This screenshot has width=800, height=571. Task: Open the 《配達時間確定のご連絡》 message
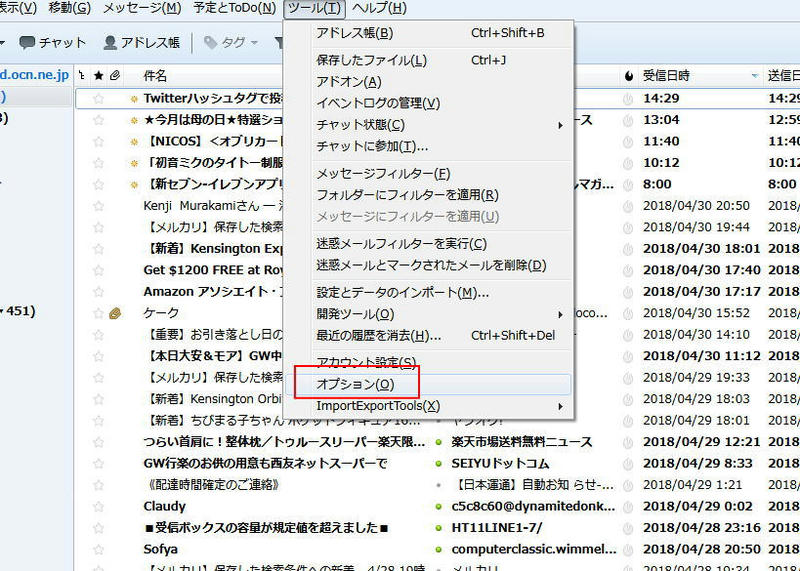point(212,485)
